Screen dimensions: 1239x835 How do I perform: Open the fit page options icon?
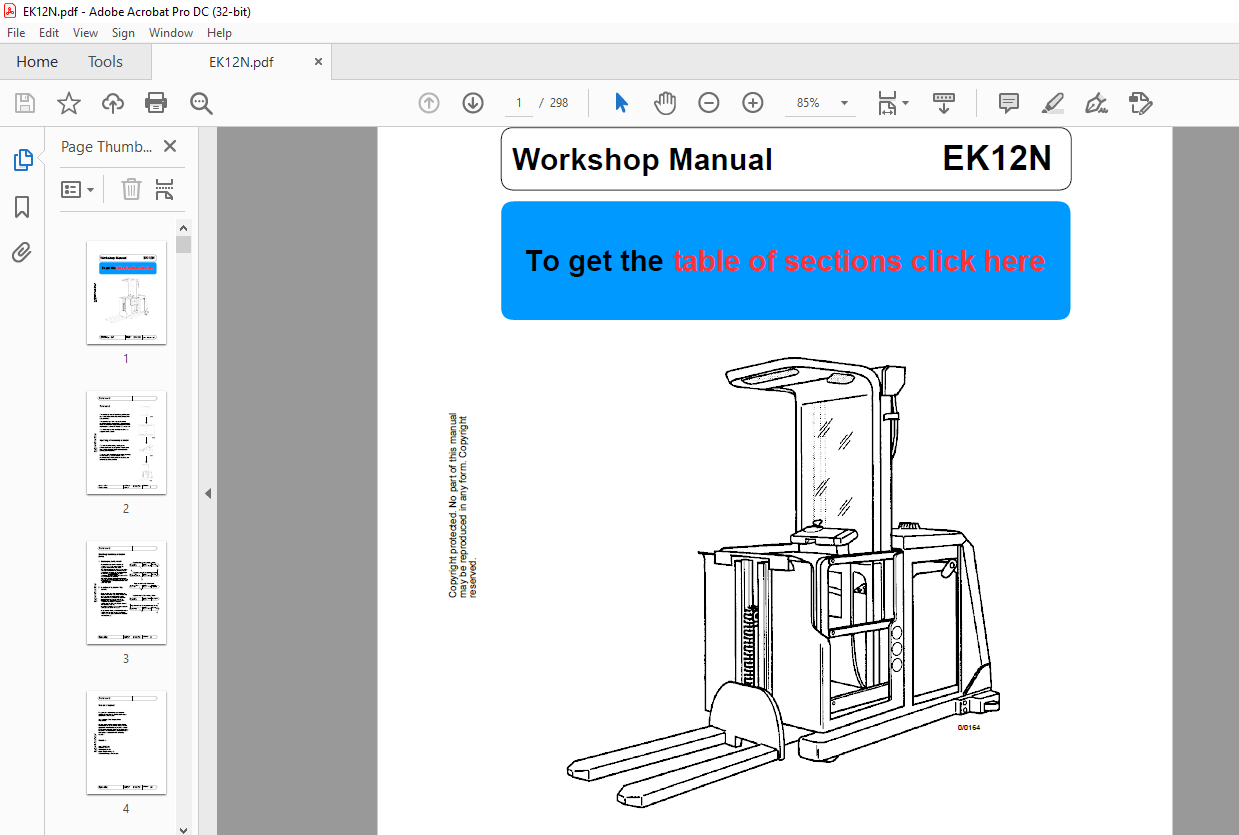point(892,103)
